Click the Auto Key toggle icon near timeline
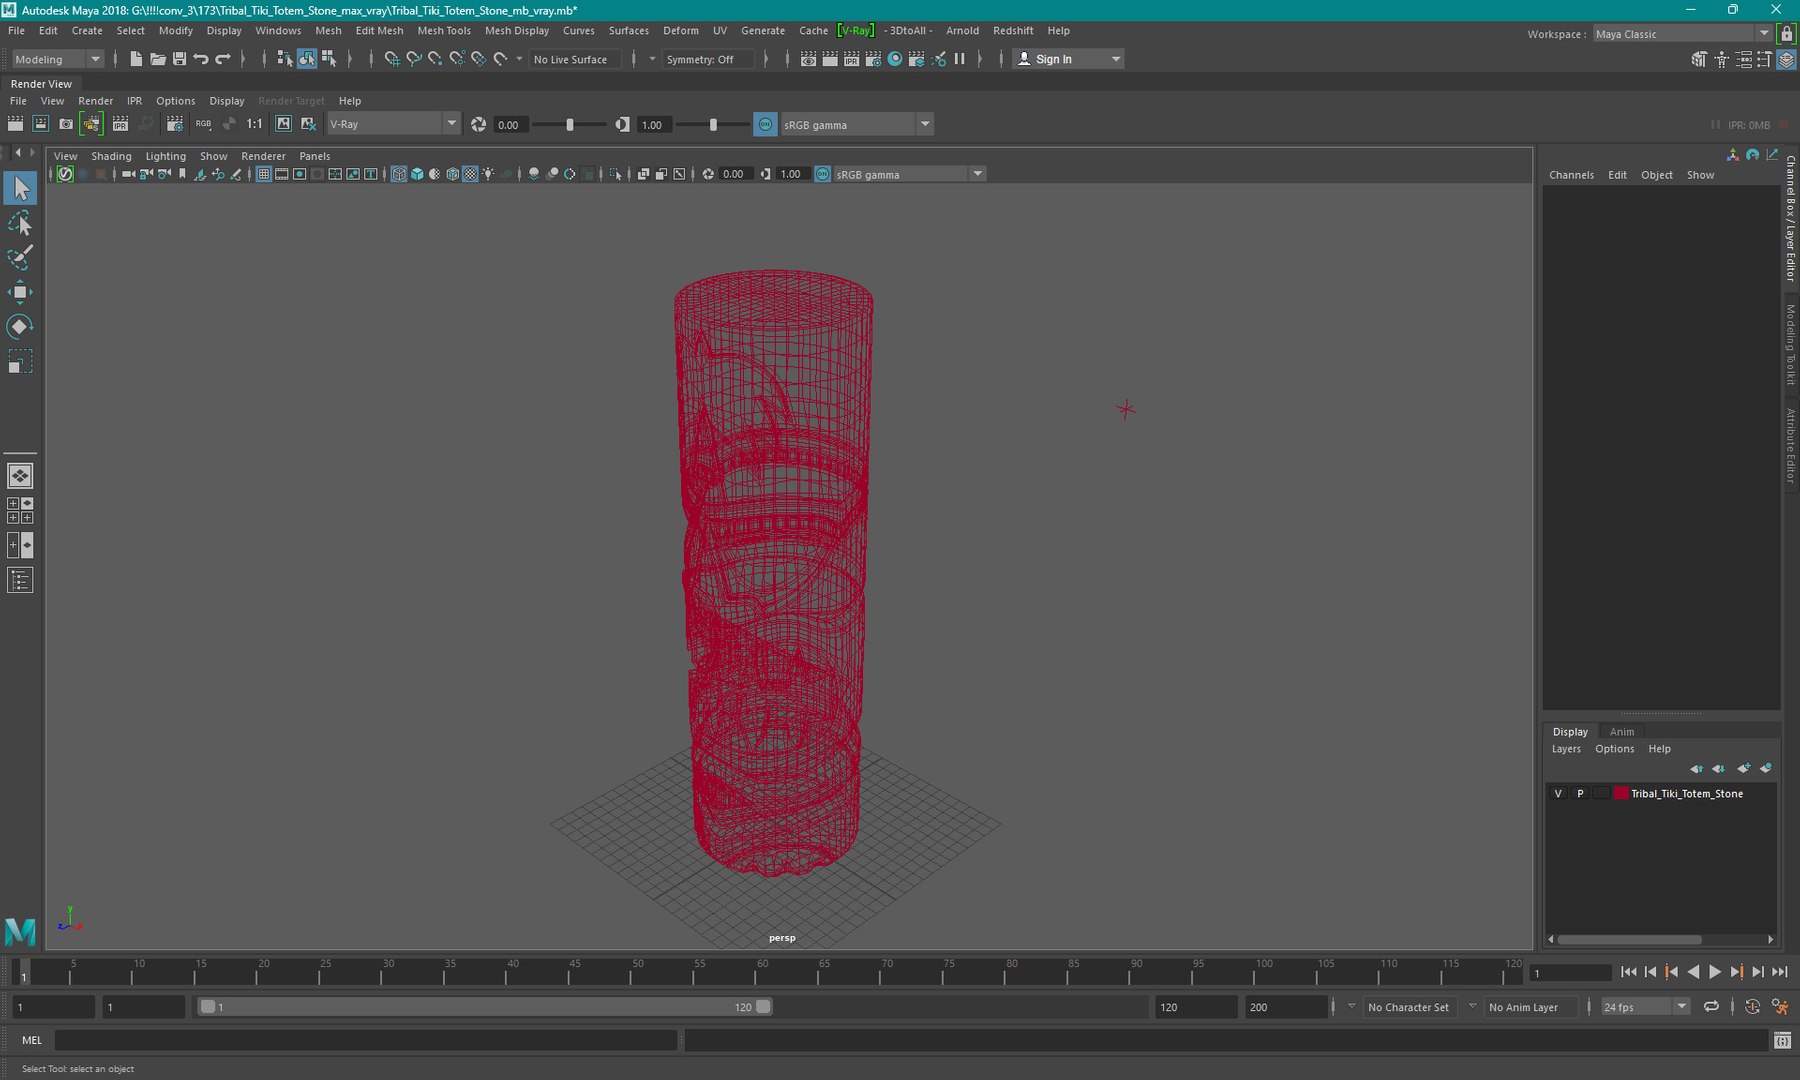This screenshot has width=1800, height=1080. point(1752,1007)
